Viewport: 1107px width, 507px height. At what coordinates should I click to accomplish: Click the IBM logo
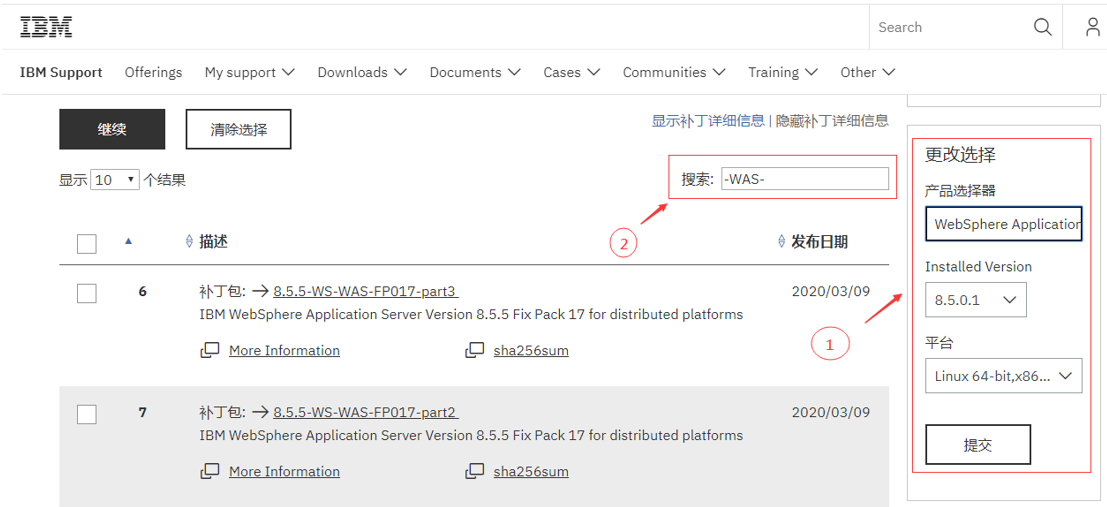point(47,27)
